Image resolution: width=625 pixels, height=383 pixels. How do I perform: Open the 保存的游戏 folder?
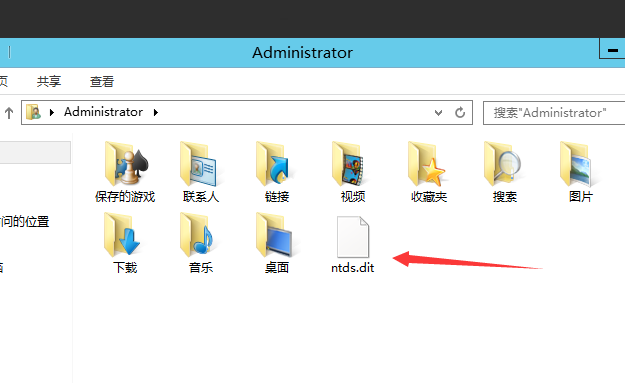point(125,172)
